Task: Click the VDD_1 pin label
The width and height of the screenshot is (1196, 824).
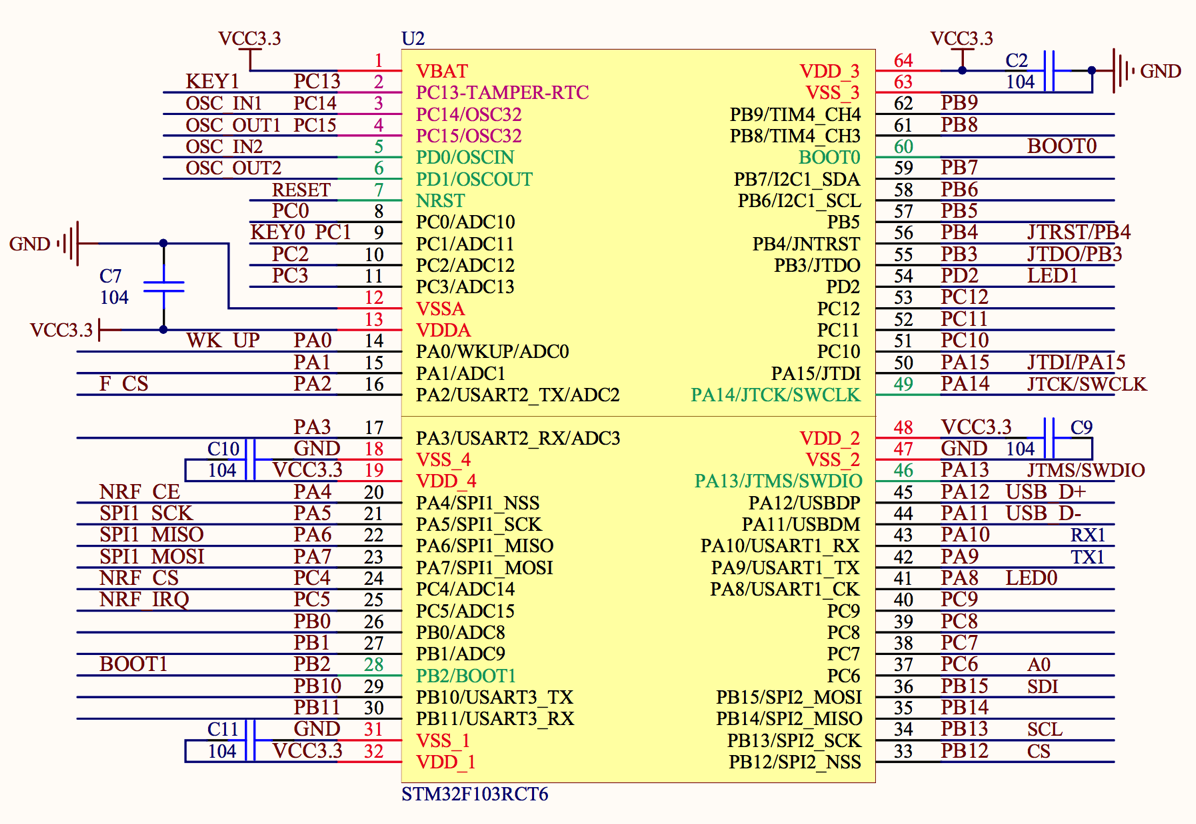Action: [445, 761]
